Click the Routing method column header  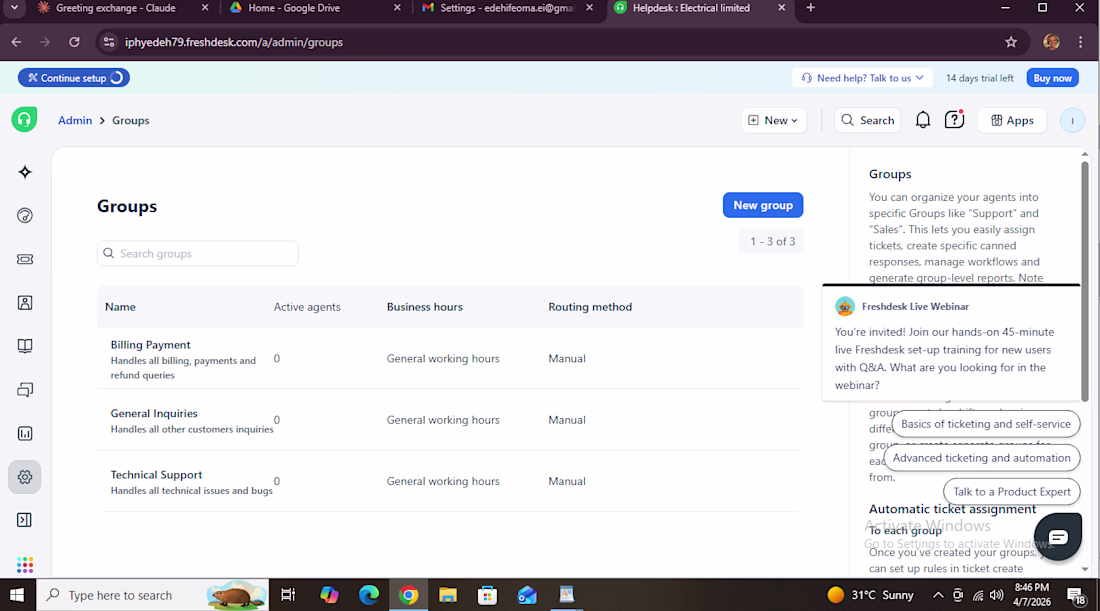(590, 307)
